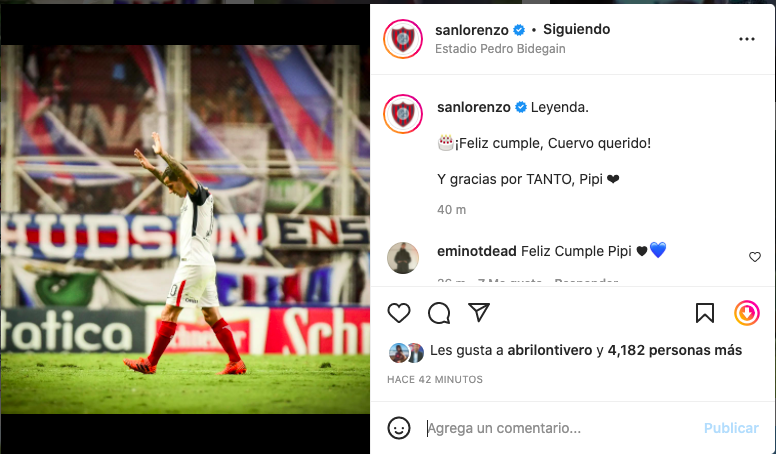Open Estadio Pedro Bidegain location link
776x454 pixels.
pyautogui.click(x=500, y=49)
